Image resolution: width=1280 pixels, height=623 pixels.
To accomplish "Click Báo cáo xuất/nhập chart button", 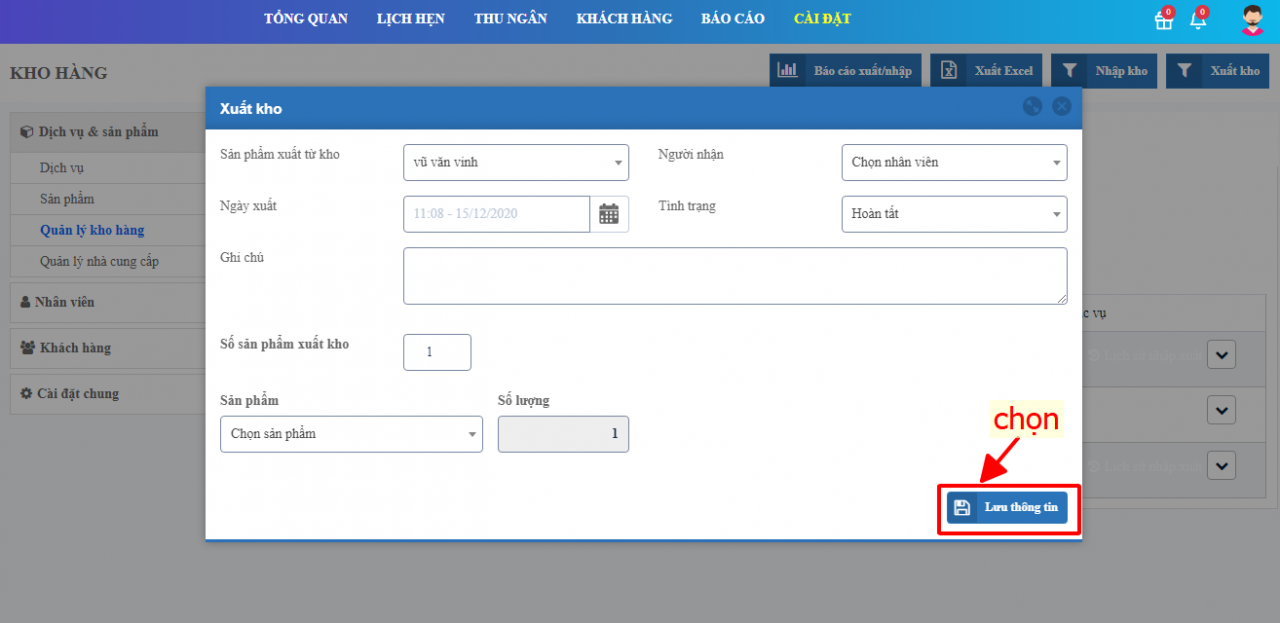I will 845,71.
